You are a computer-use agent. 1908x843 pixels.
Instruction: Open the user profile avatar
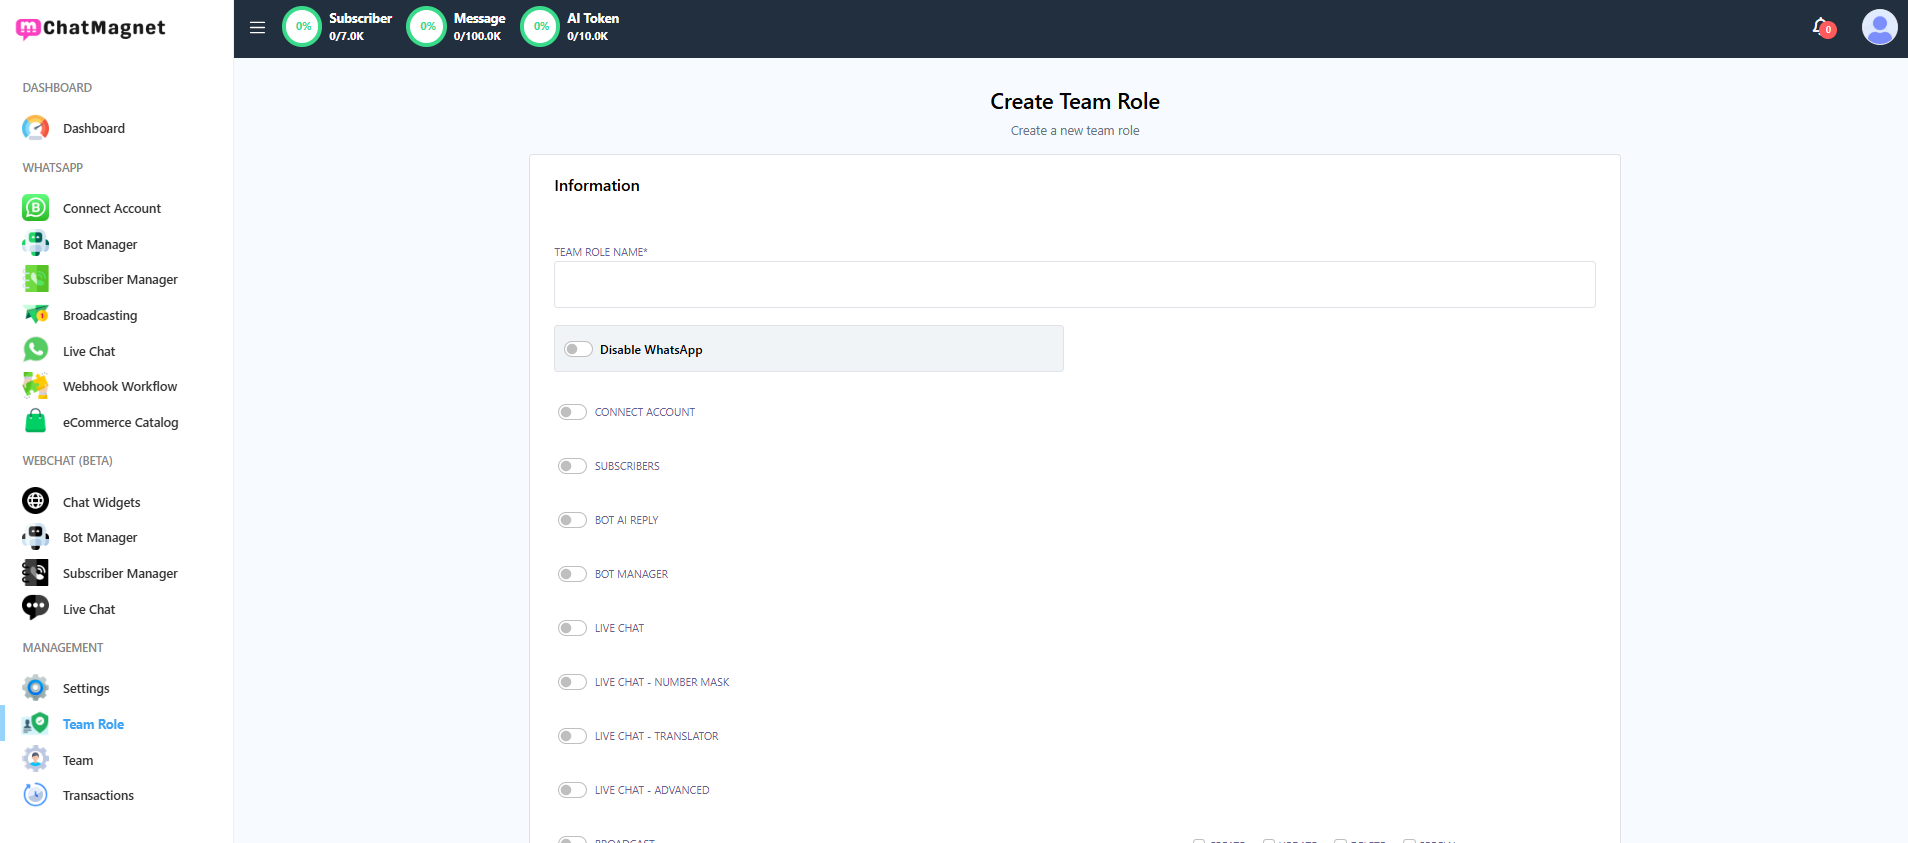1879,27
